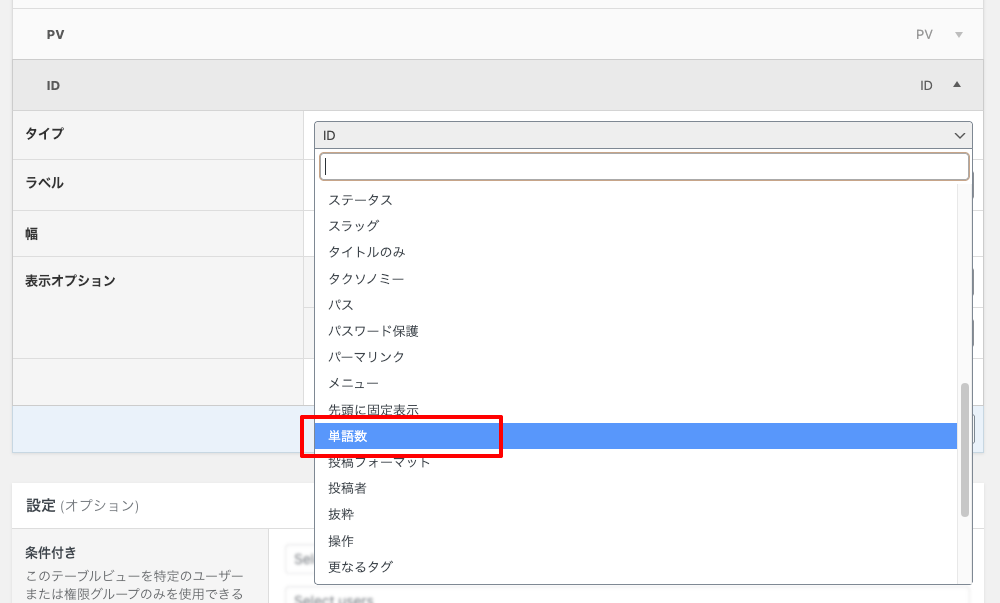The width and height of the screenshot is (1000, 603).
Task: Choose タイトルのみ option
Action: (x=367, y=252)
